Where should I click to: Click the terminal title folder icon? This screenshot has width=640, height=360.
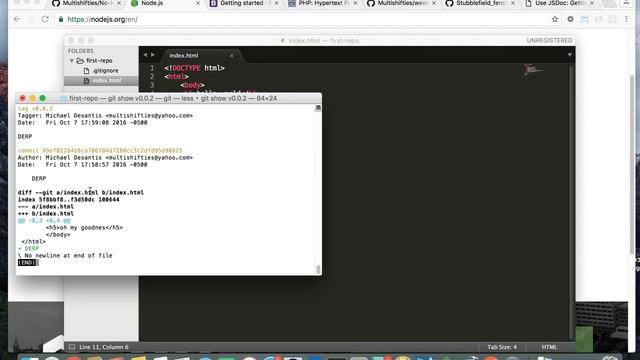point(63,98)
